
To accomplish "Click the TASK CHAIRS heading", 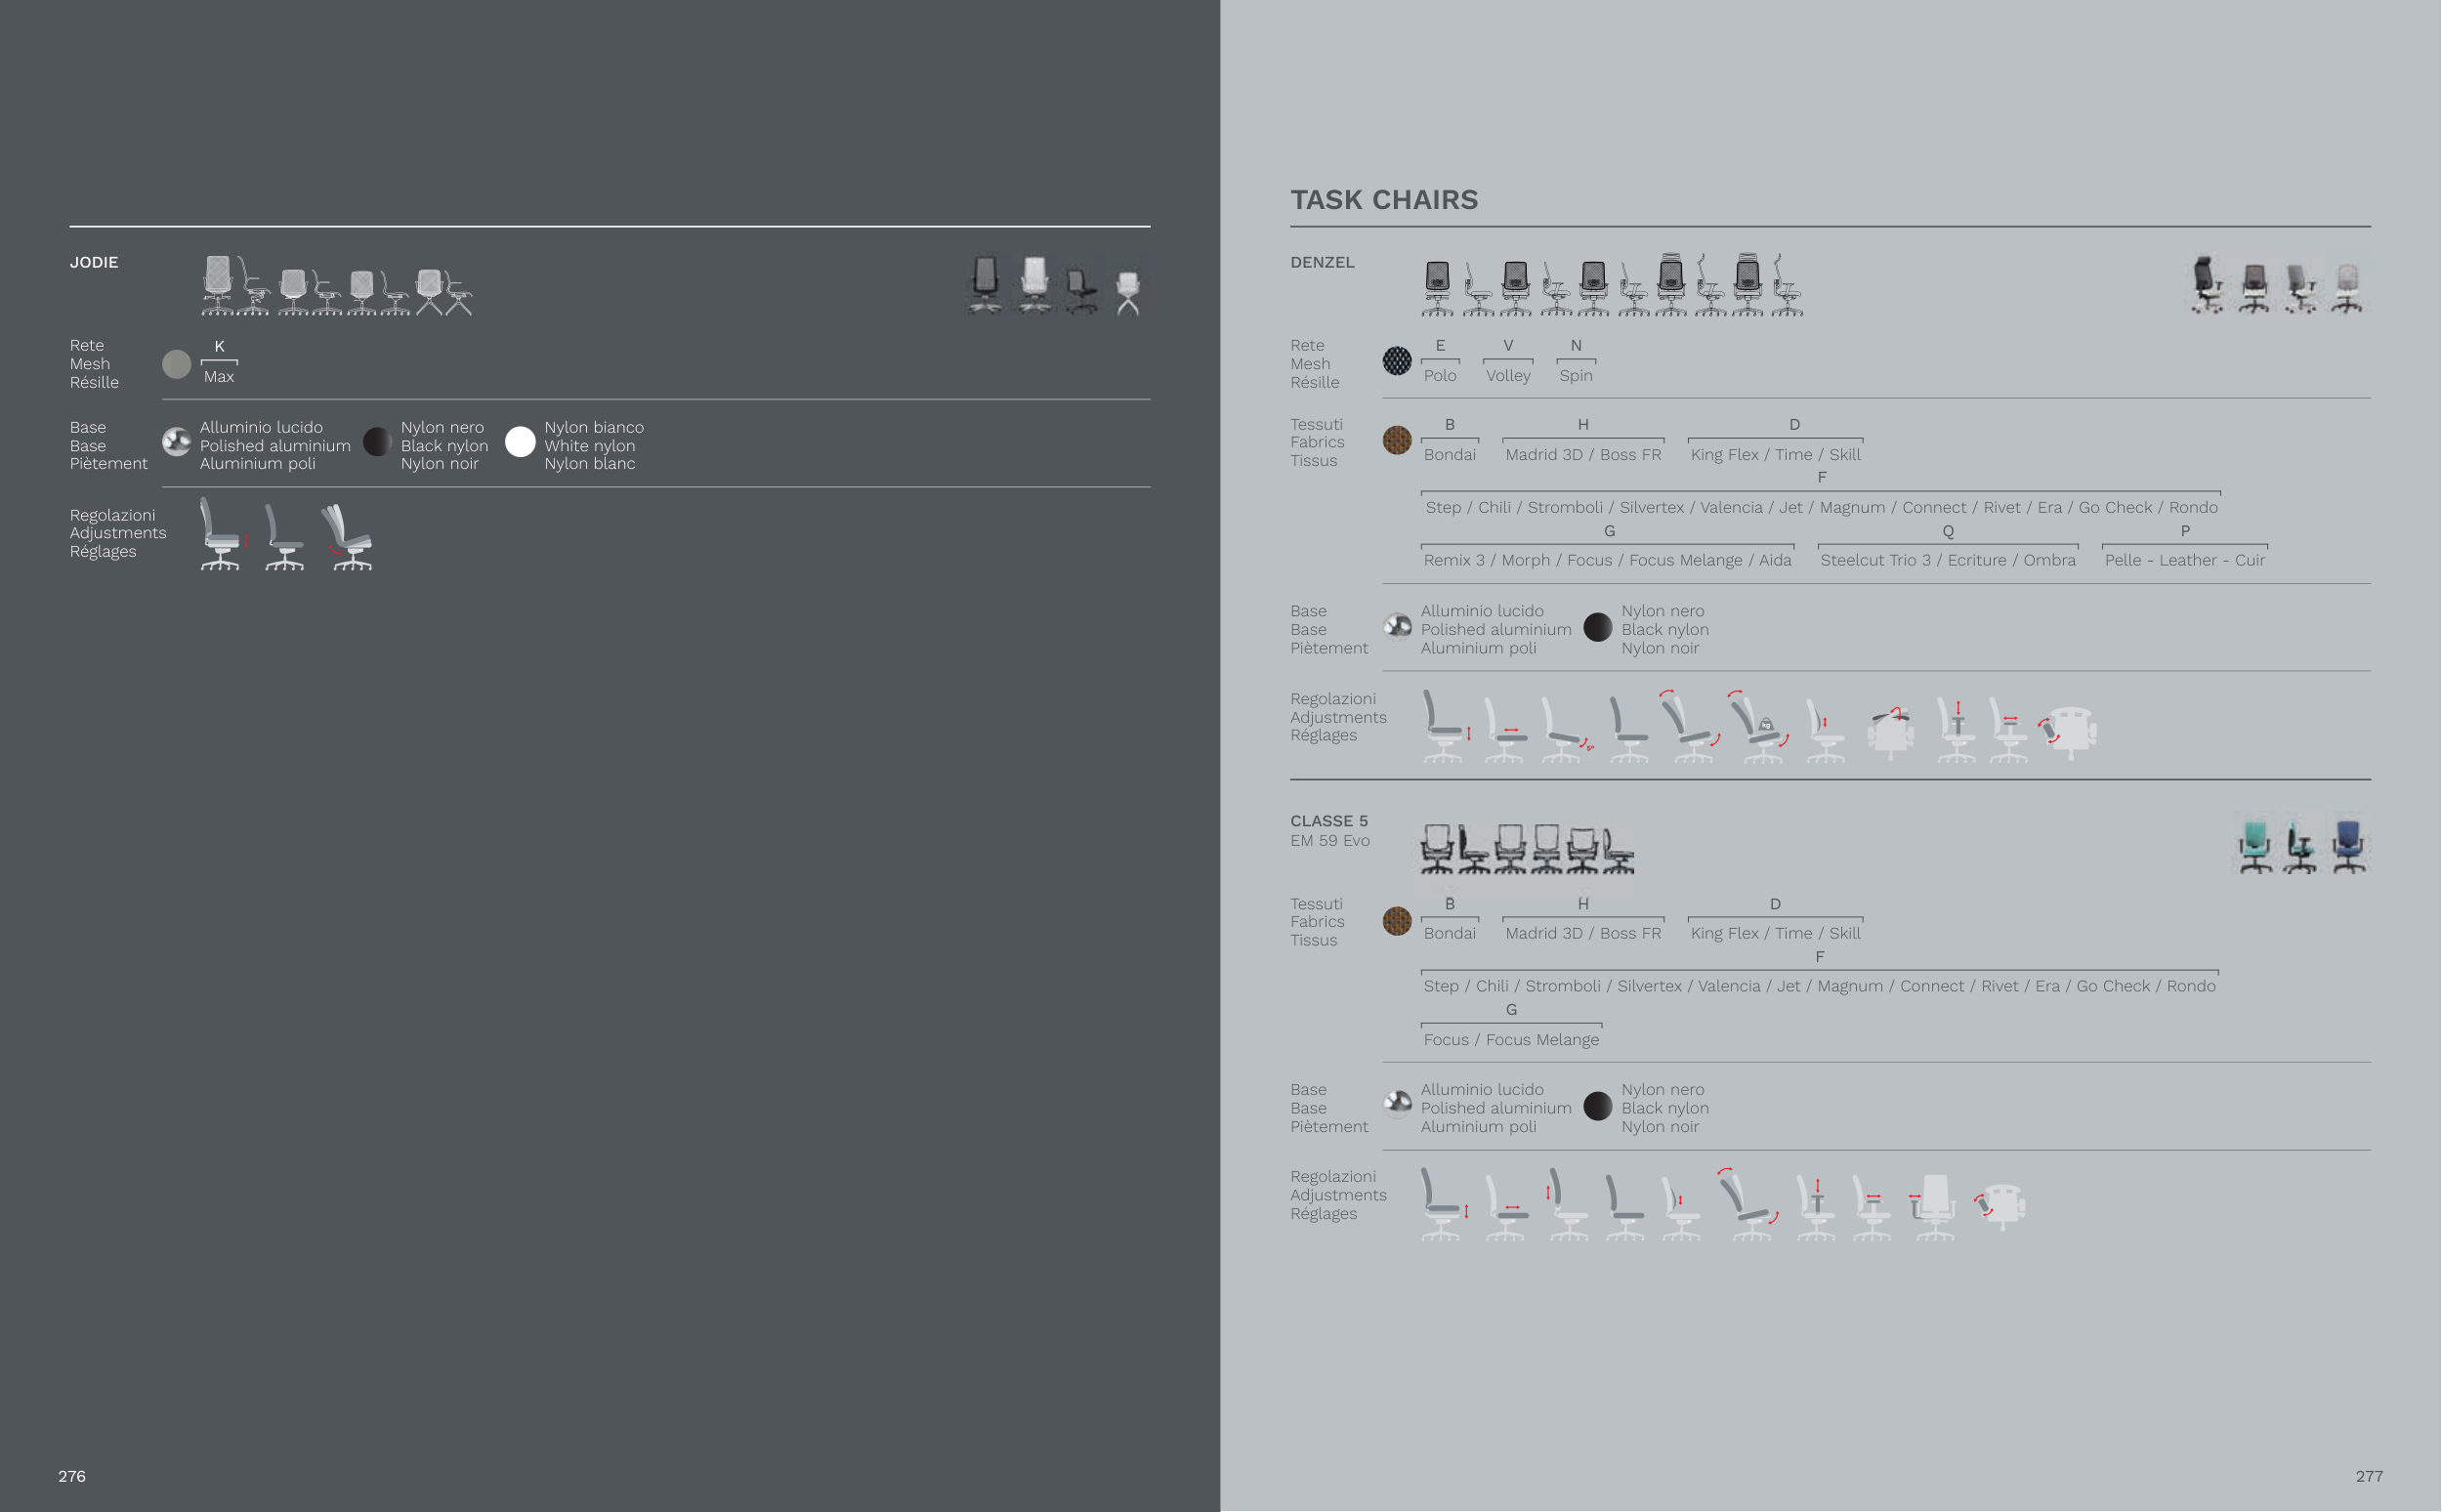I will coord(1383,200).
